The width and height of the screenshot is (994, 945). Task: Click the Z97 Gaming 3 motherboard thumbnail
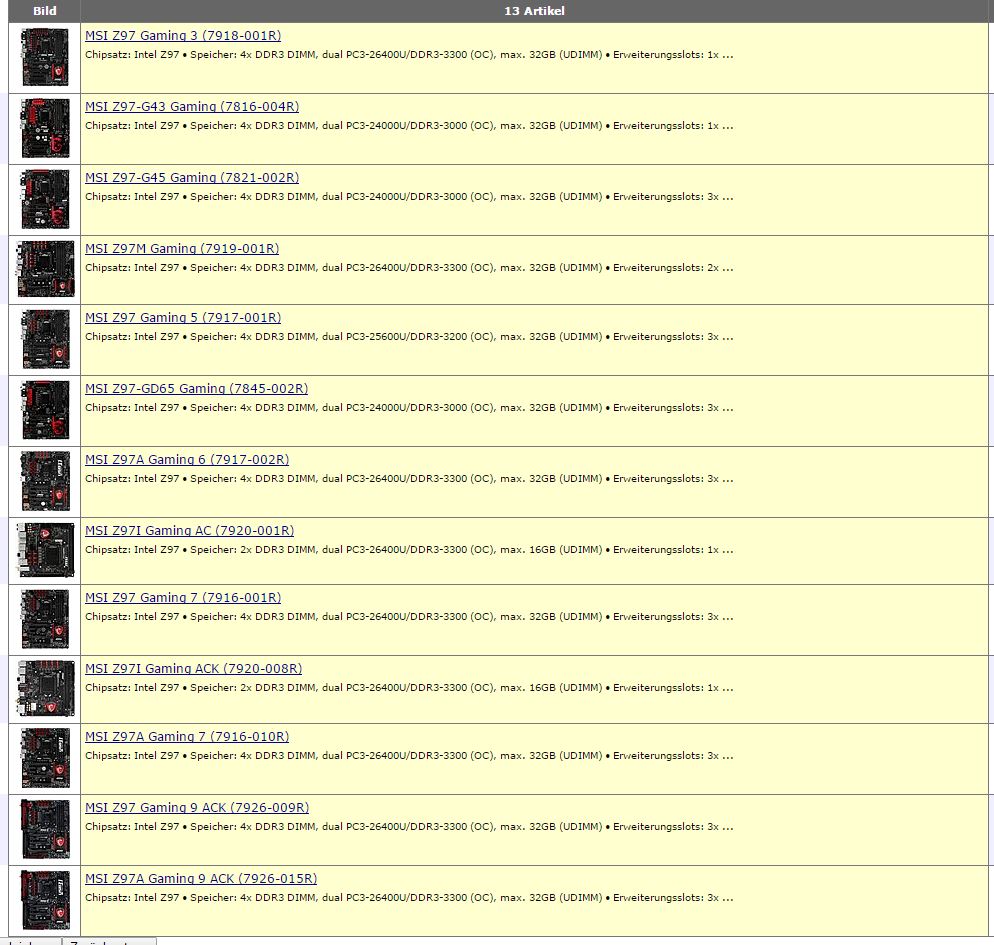(x=45, y=58)
